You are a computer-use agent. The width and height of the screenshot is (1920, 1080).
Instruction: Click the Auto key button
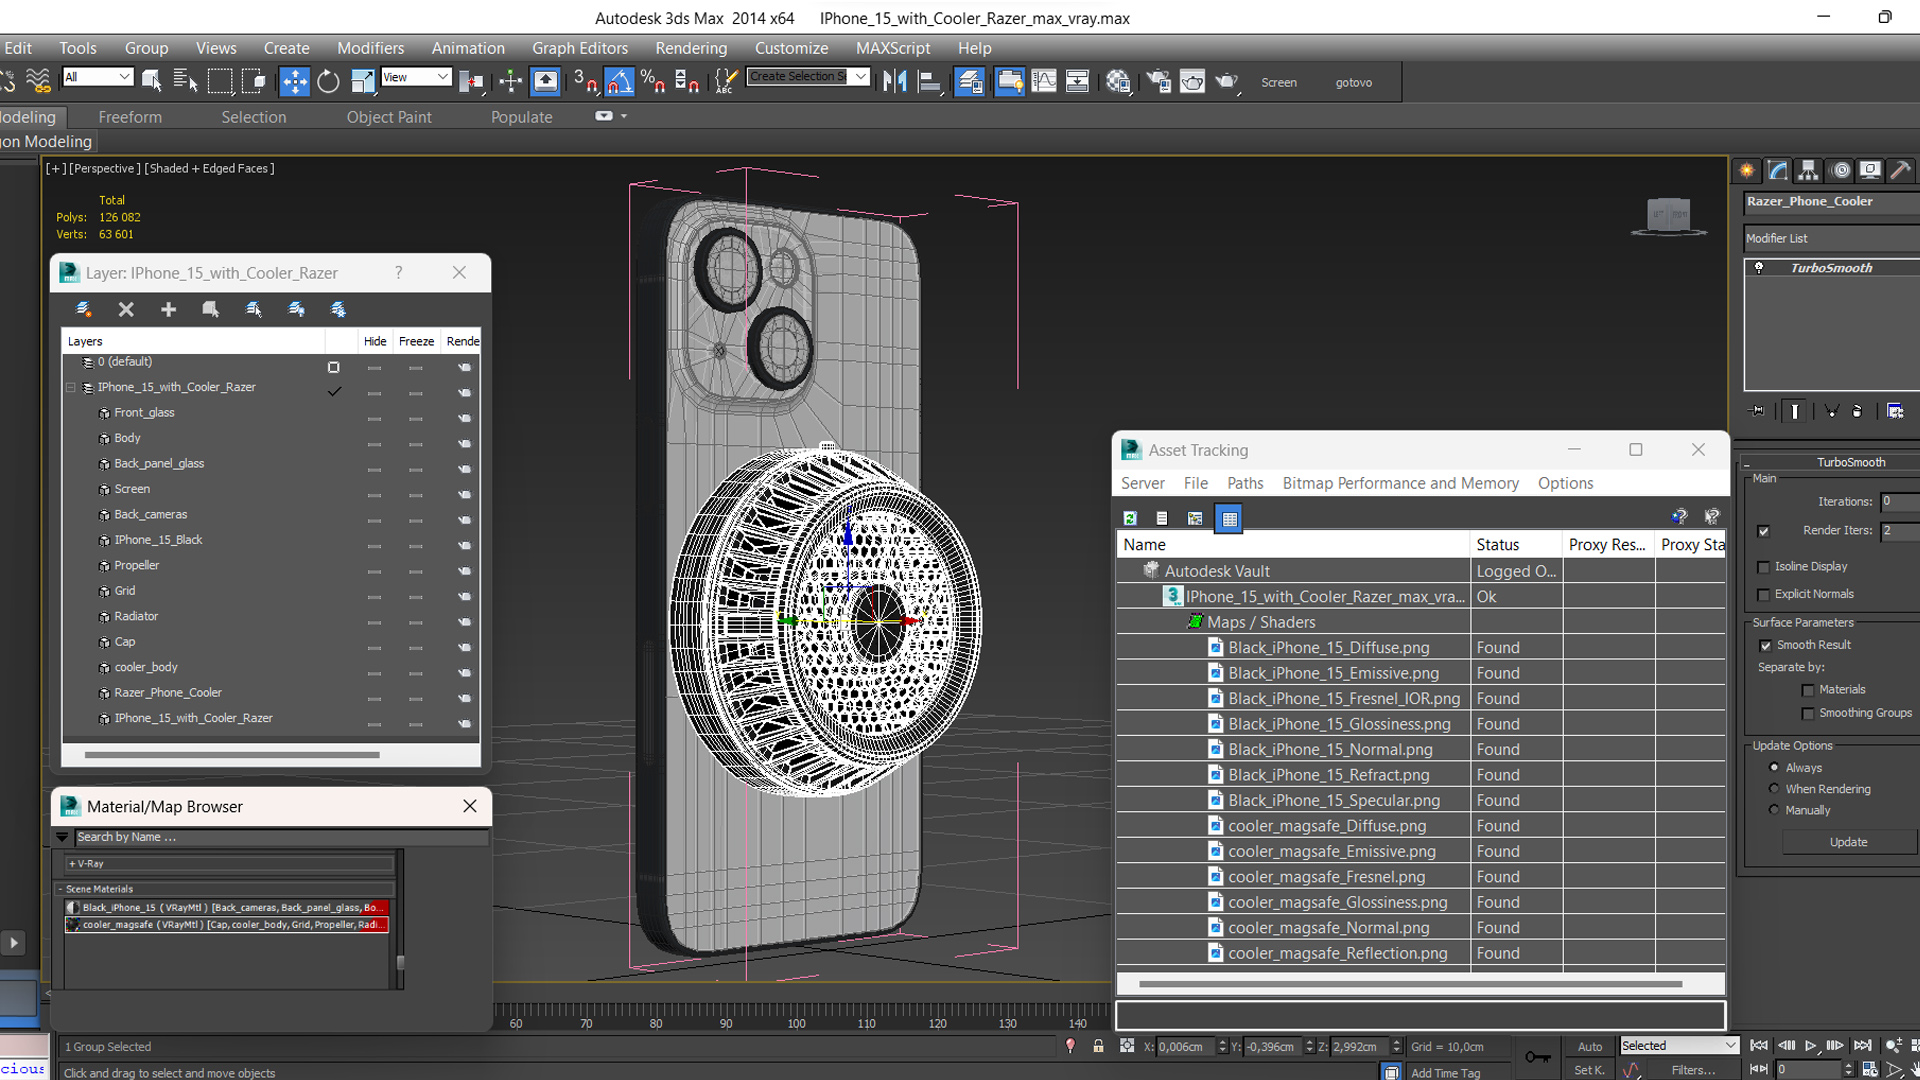pos(1589,1046)
